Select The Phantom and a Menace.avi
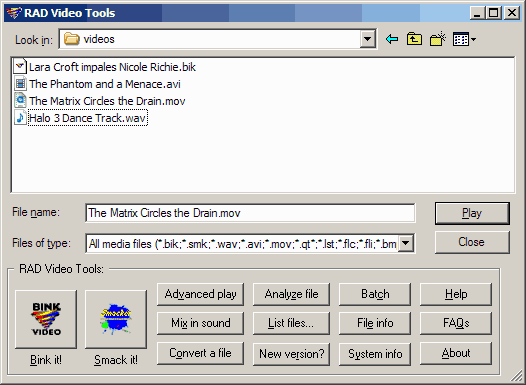Viewport: 526px width, 385px height. point(105,84)
